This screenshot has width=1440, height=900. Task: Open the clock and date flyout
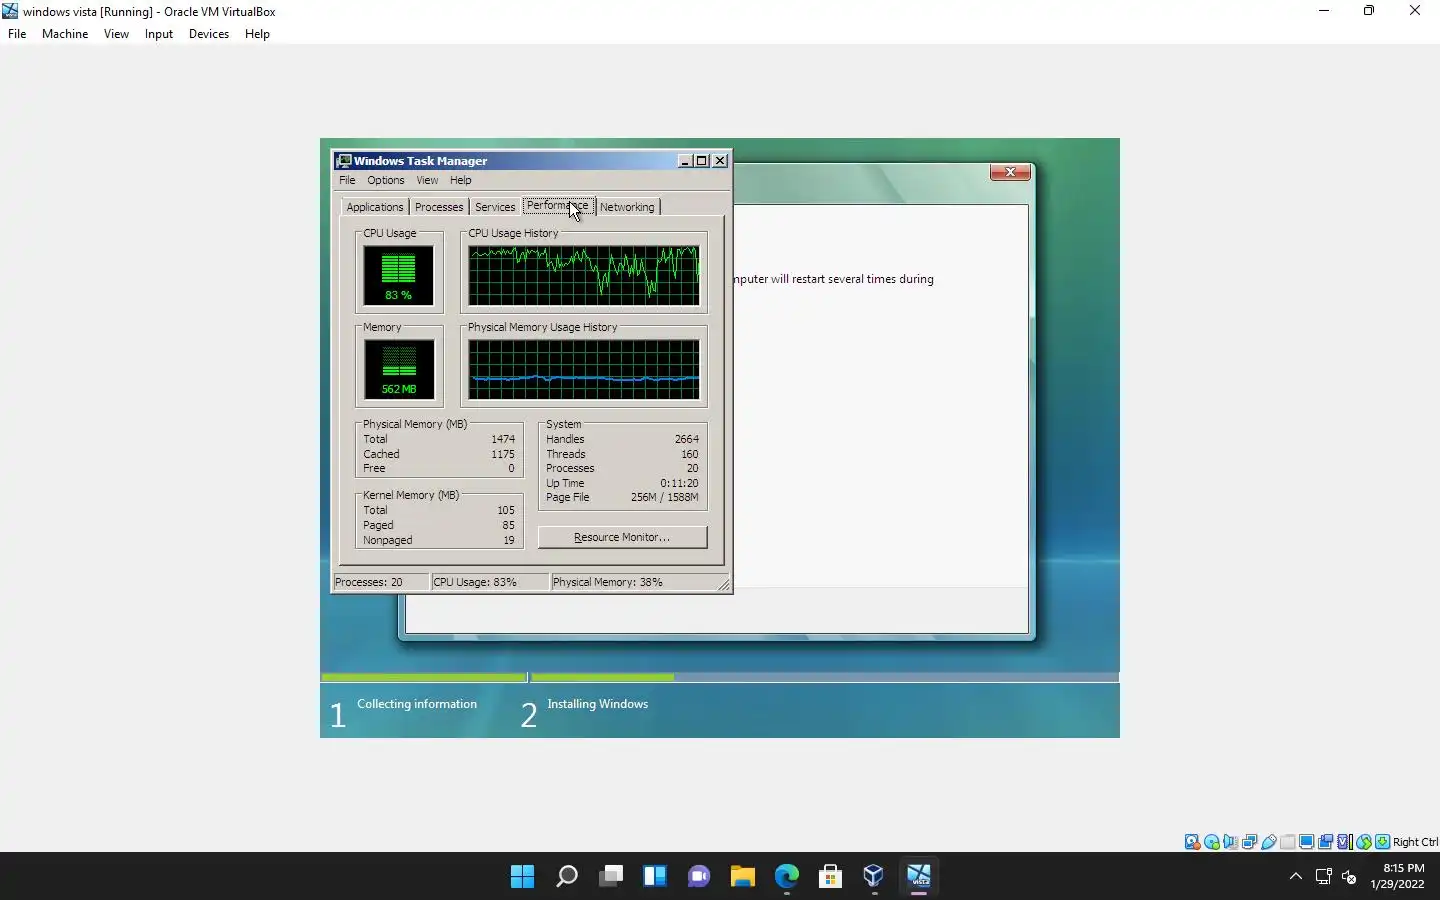pyautogui.click(x=1397, y=876)
